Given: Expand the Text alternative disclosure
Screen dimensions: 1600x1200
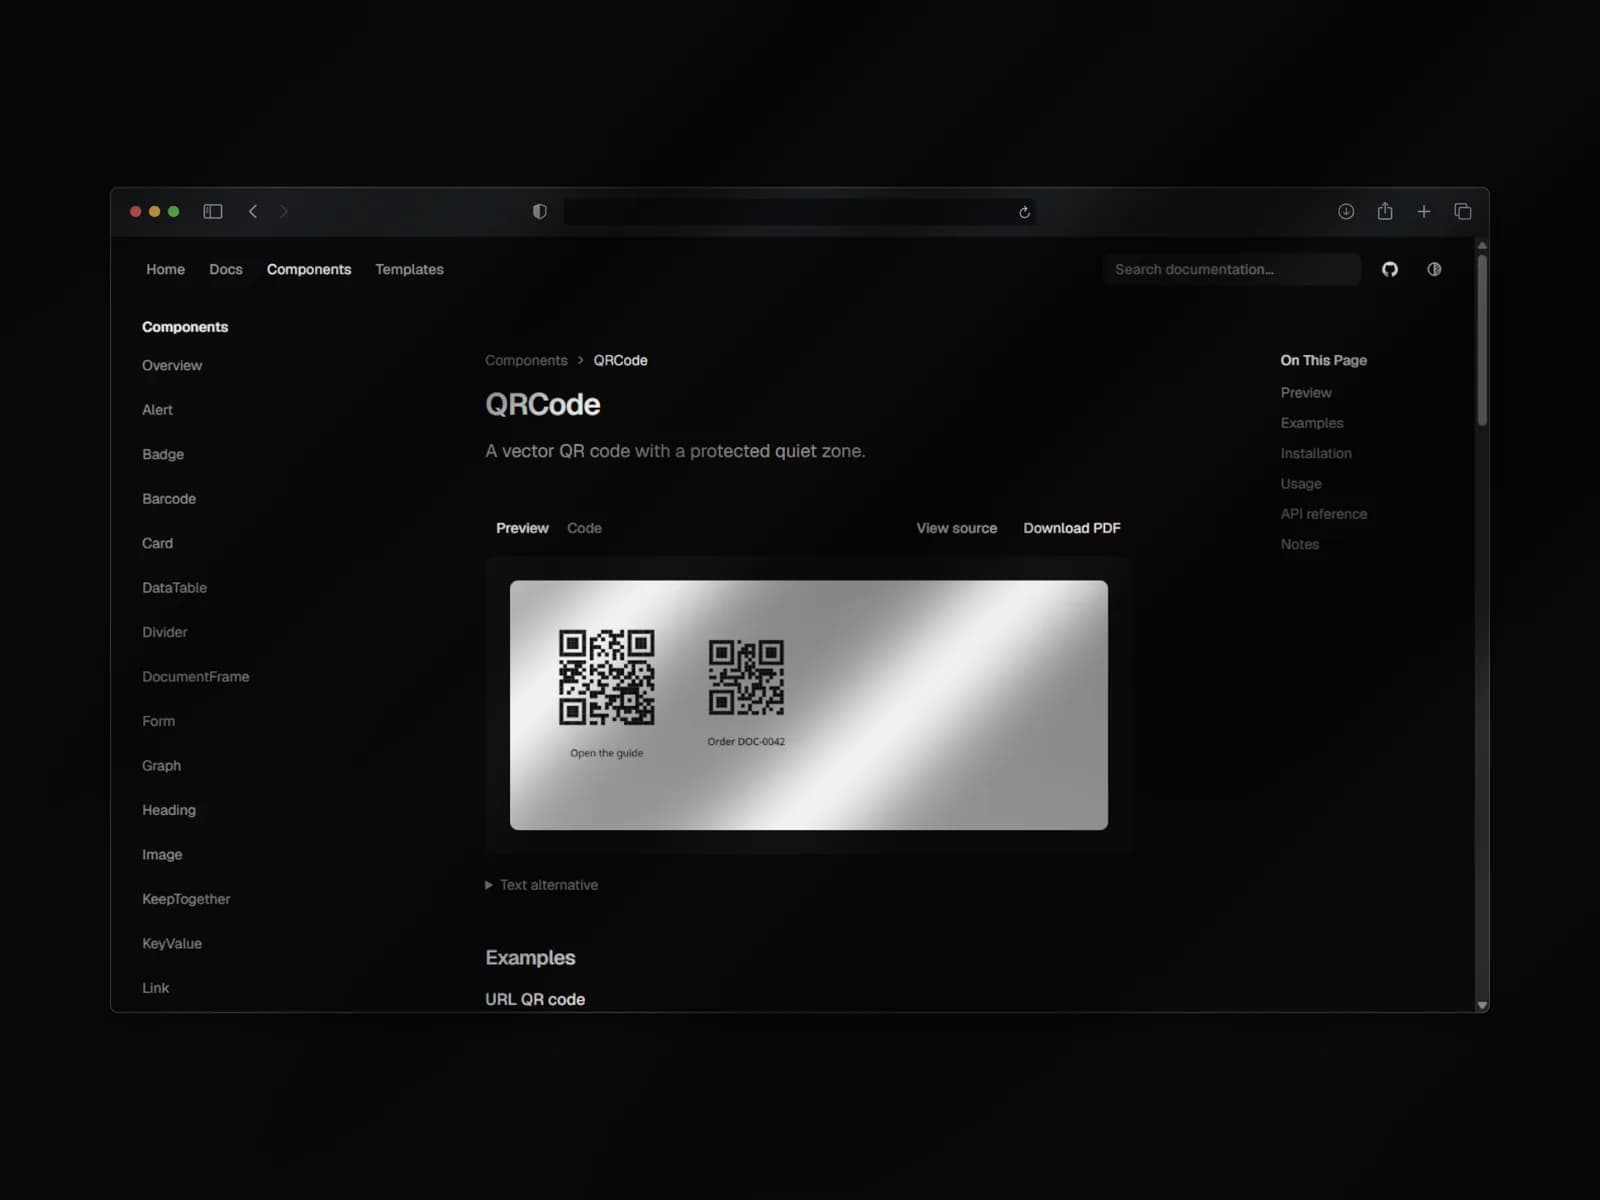Looking at the screenshot, I should tap(542, 885).
